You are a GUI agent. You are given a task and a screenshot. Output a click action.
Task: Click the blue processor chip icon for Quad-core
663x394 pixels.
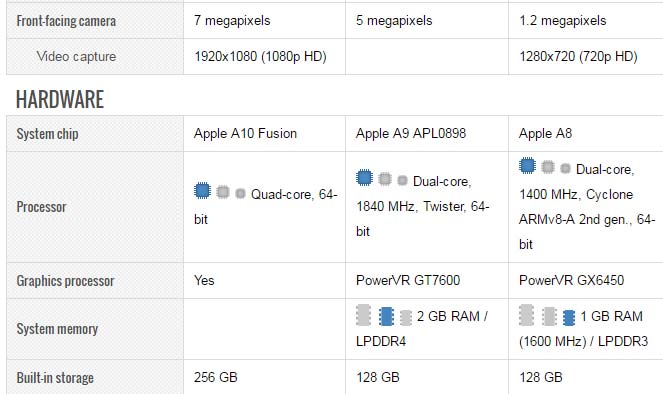click(x=203, y=191)
